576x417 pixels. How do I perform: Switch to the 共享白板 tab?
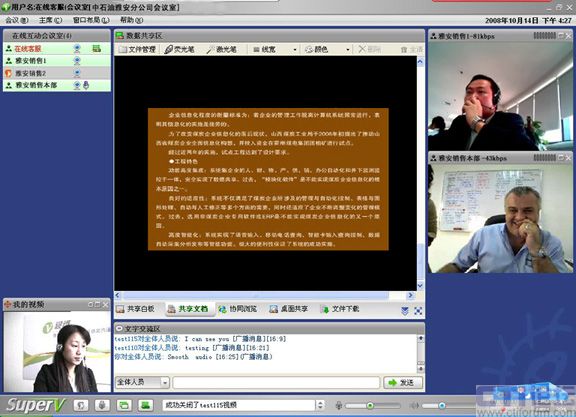[x=135, y=309]
